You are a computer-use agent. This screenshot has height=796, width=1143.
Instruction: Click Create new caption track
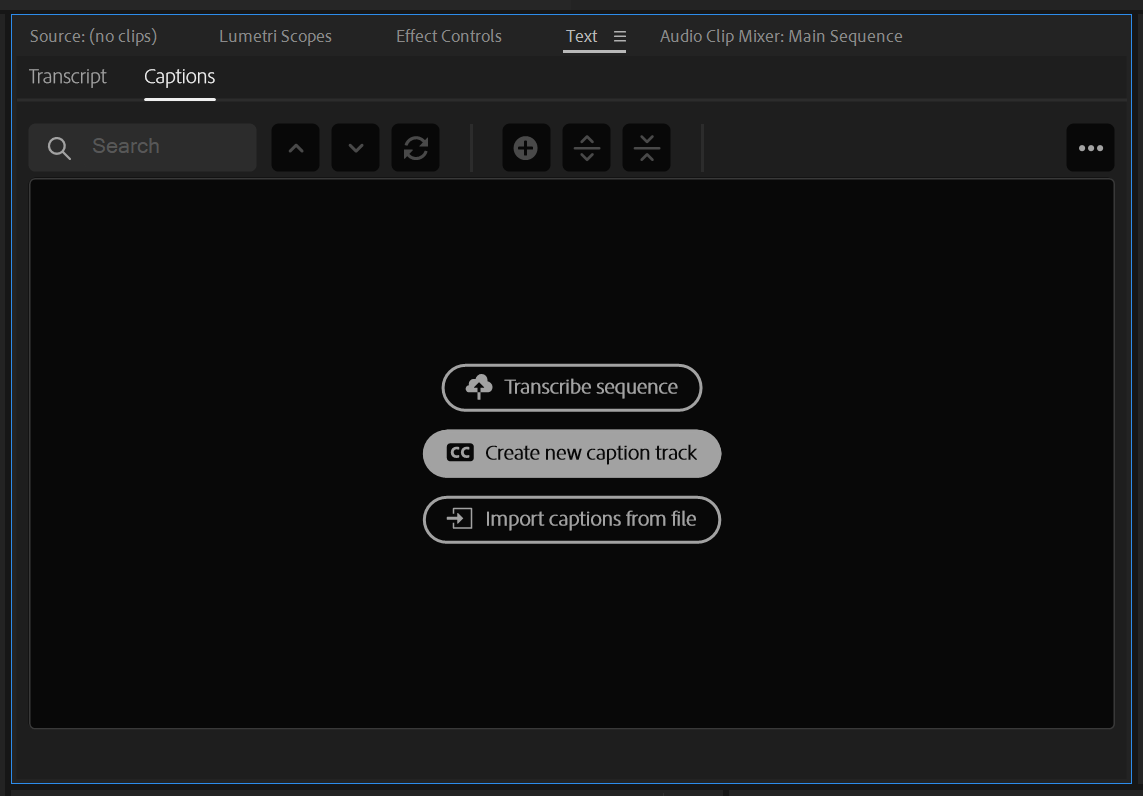(572, 453)
